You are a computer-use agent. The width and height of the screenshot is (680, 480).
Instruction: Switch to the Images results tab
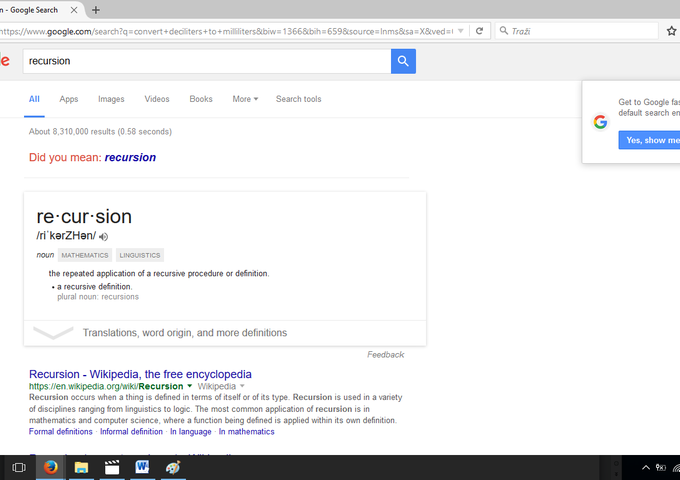click(x=111, y=99)
